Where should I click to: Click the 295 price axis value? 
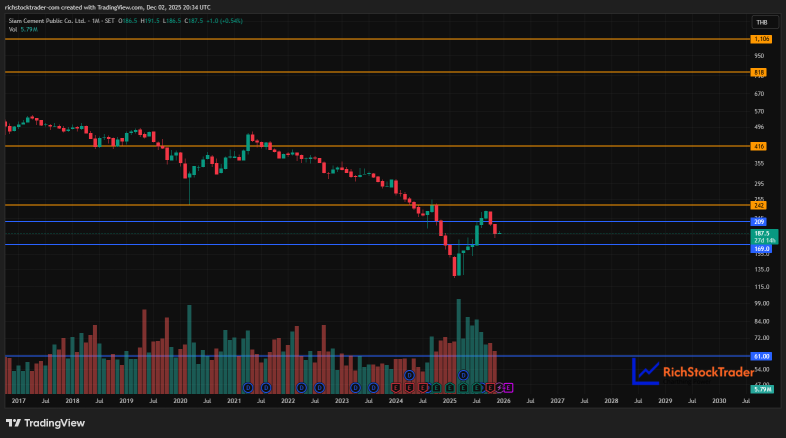[x=759, y=184]
